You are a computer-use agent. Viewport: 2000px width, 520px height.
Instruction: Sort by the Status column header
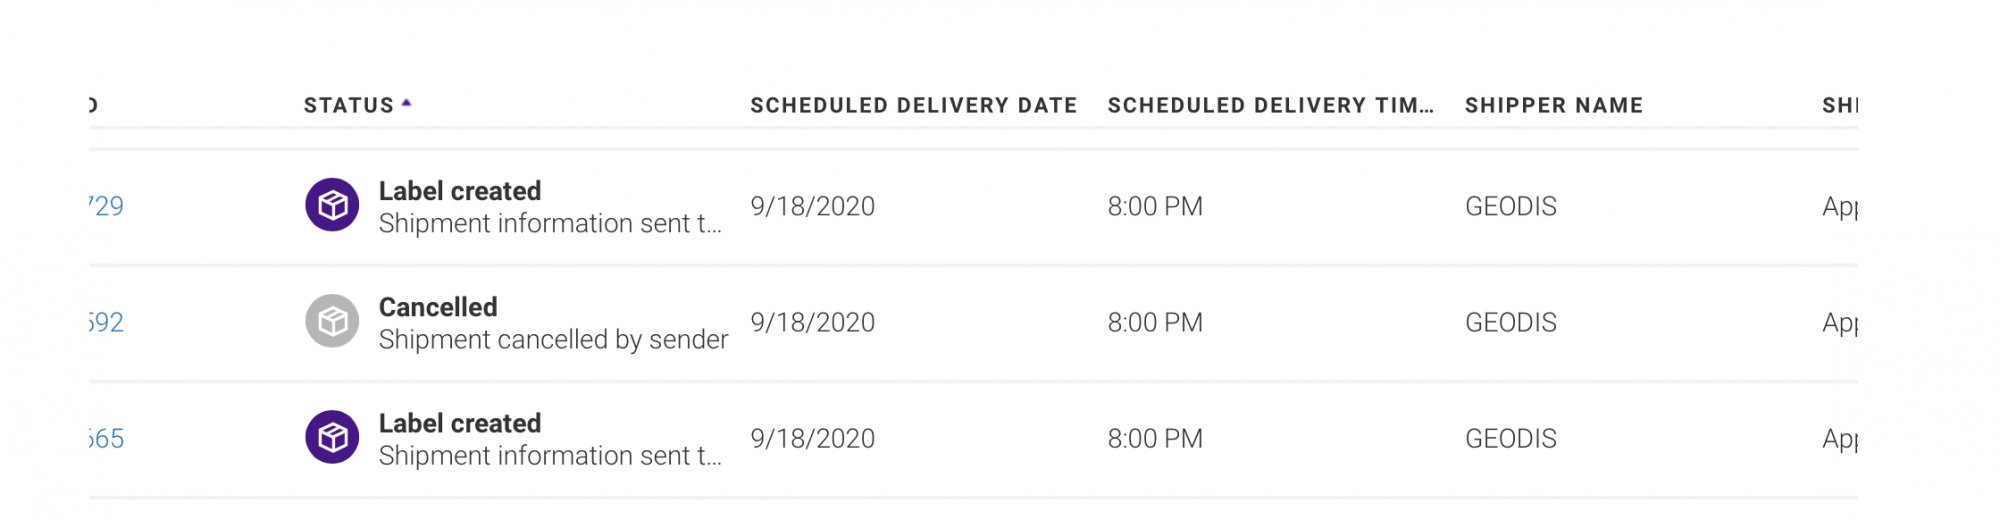[x=349, y=105]
